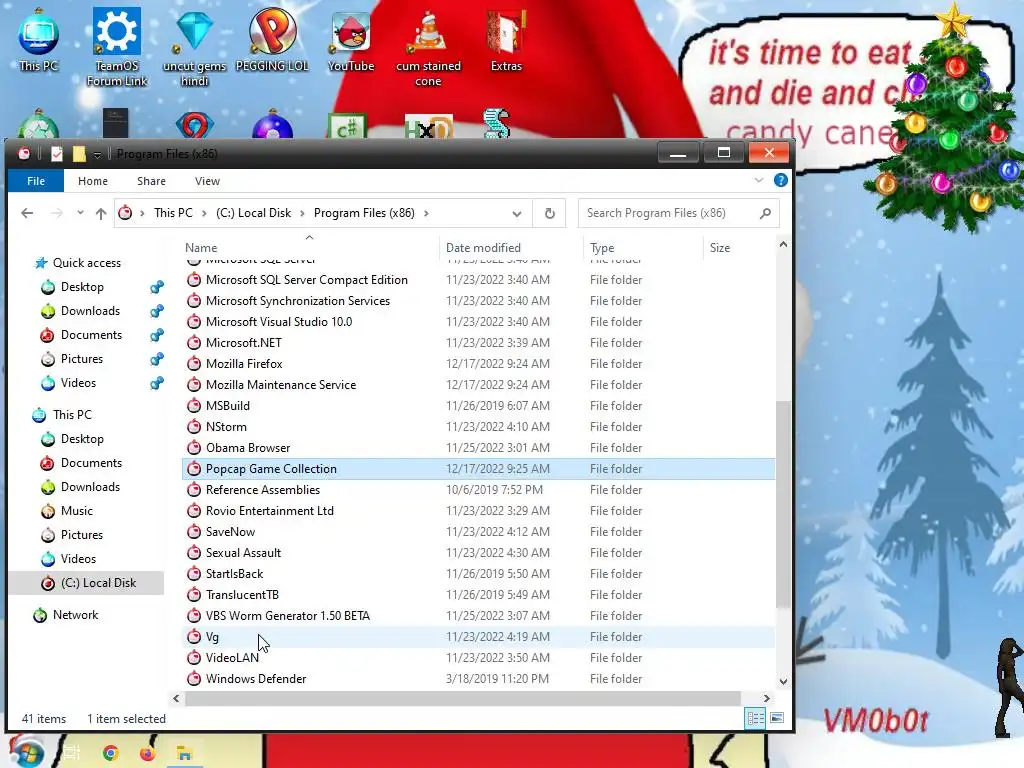Expand the chevron after Program Files (x86) breadcrumb
This screenshot has width=1024, height=768.
[x=426, y=213]
